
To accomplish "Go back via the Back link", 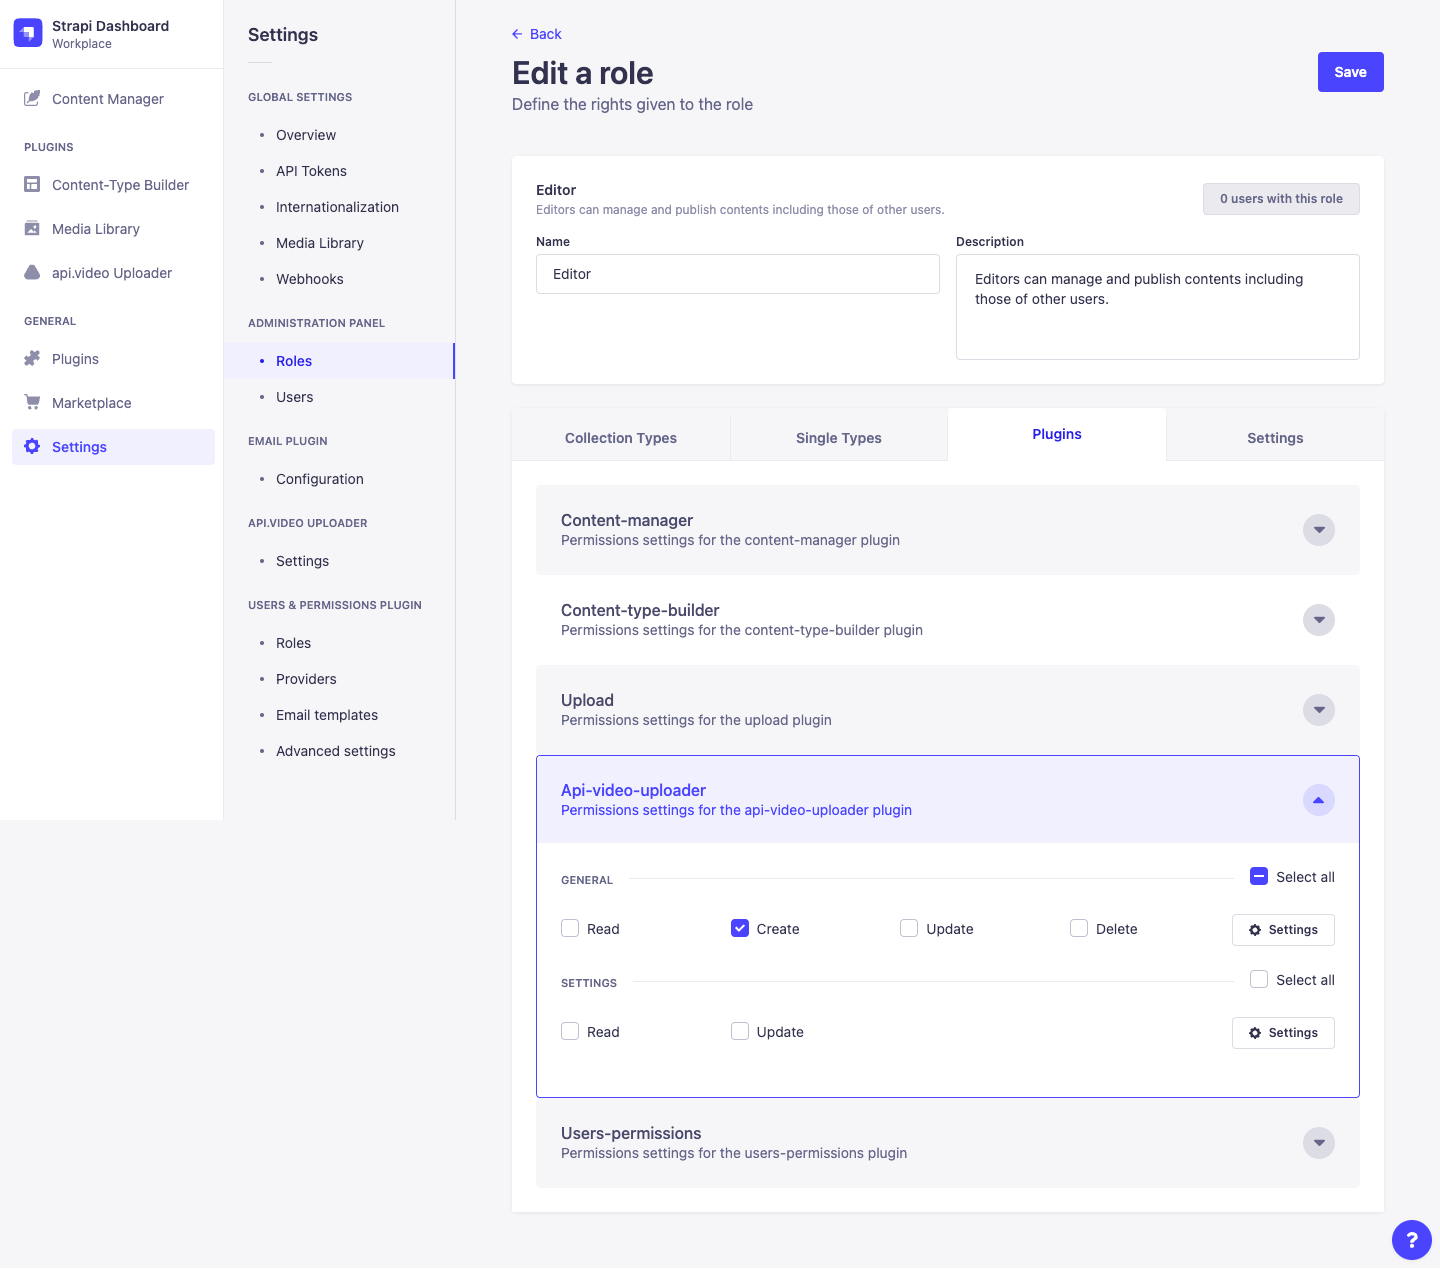I will 537,34.
